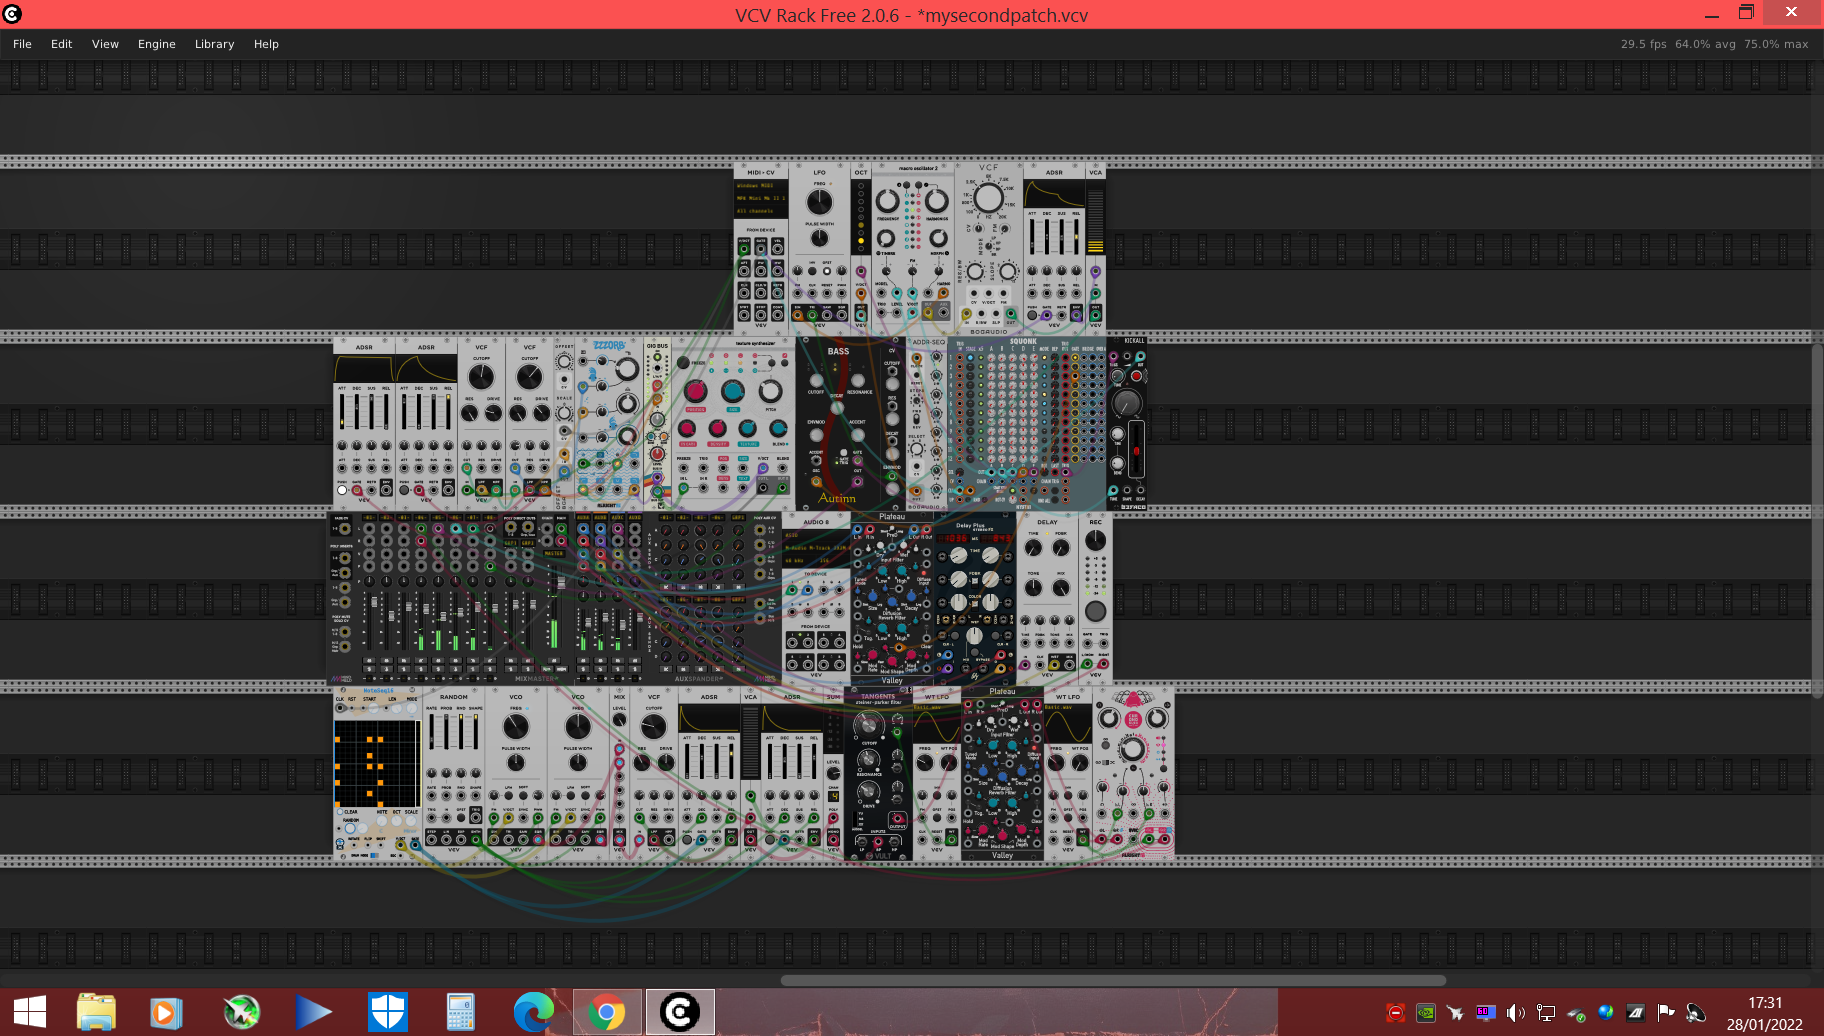Viewport: 1824px width, 1036px height.
Task: Open the Engine menu
Action: [x=157, y=44]
